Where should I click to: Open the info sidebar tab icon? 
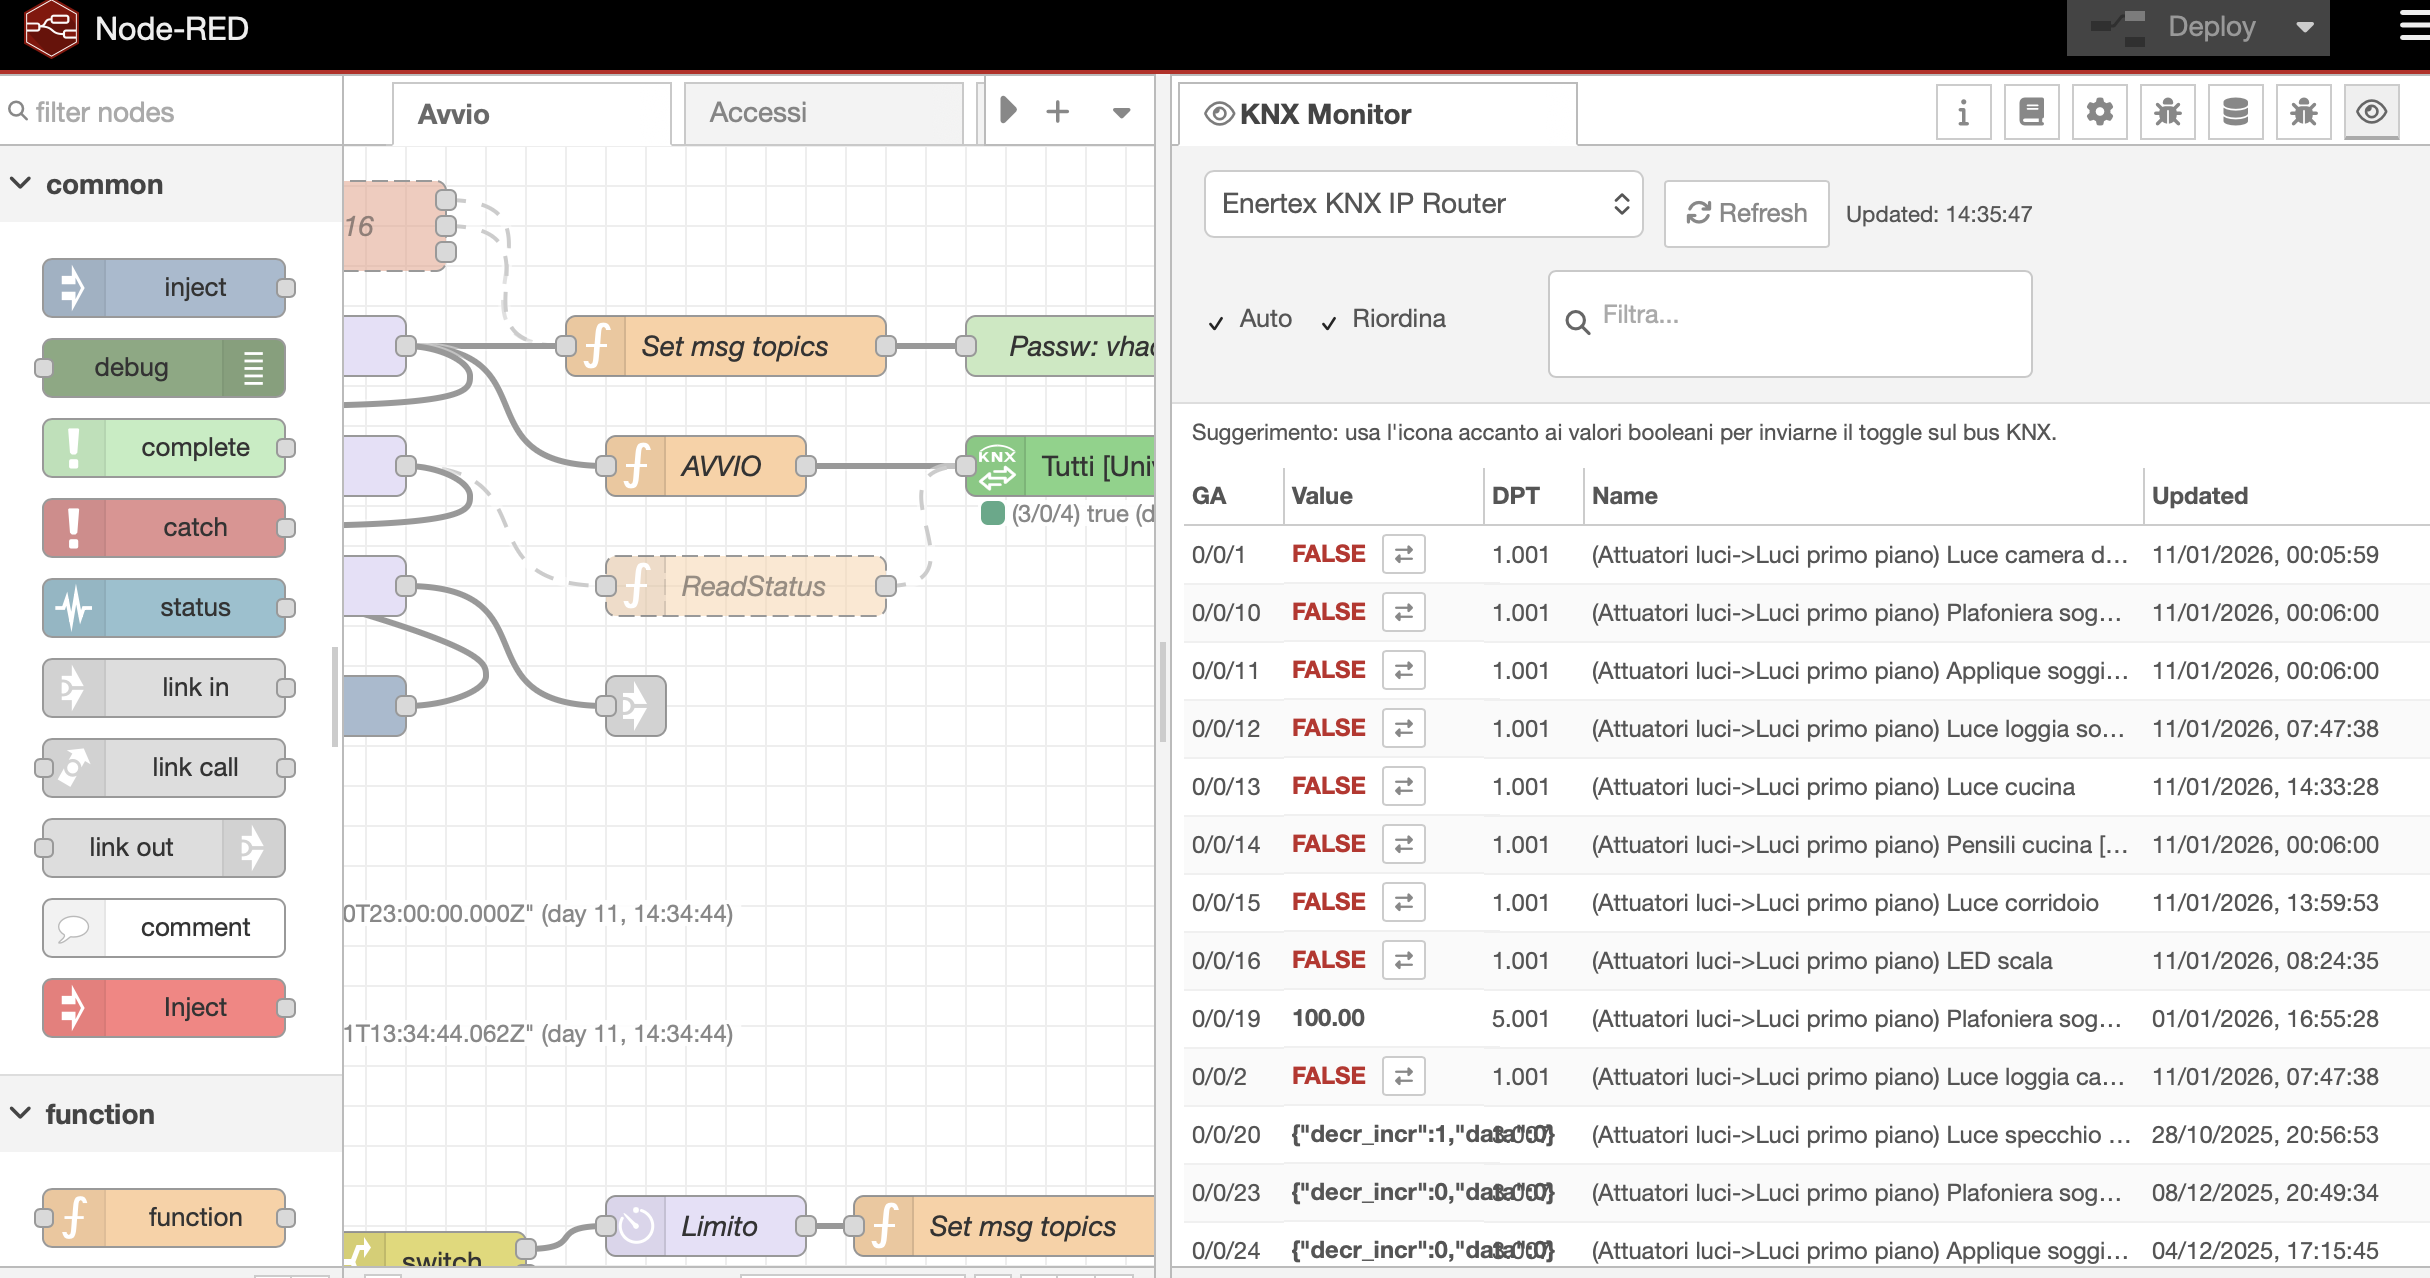(x=1962, y=112)
